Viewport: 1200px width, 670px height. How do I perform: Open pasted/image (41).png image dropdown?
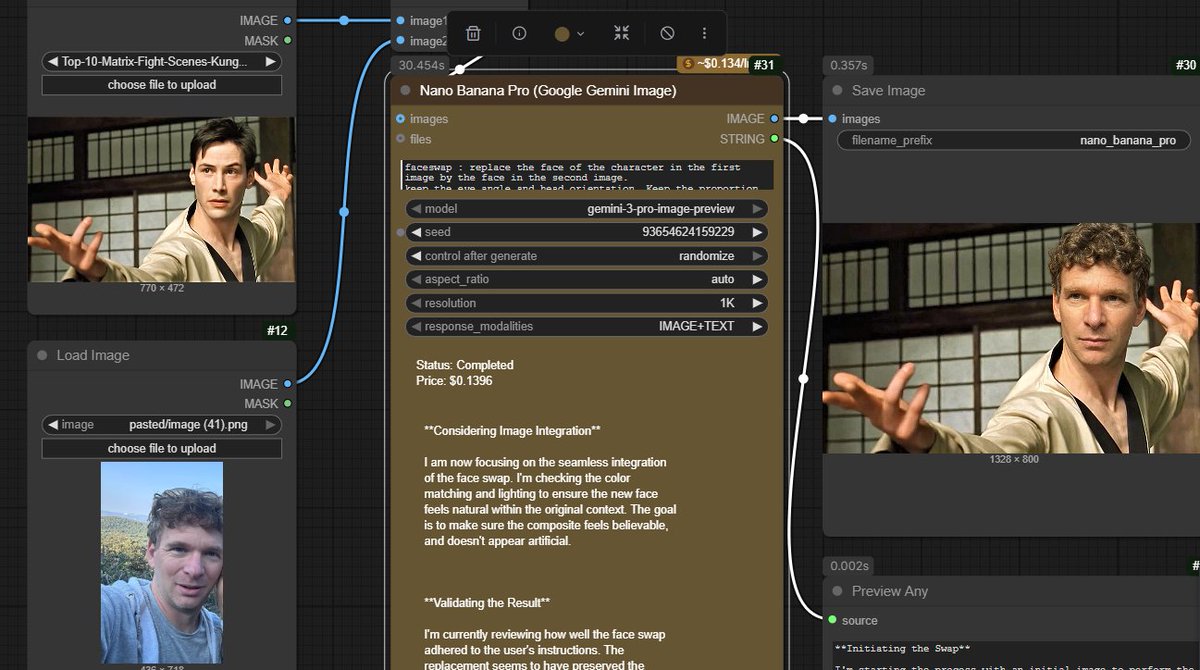click(x=161, y=424)
